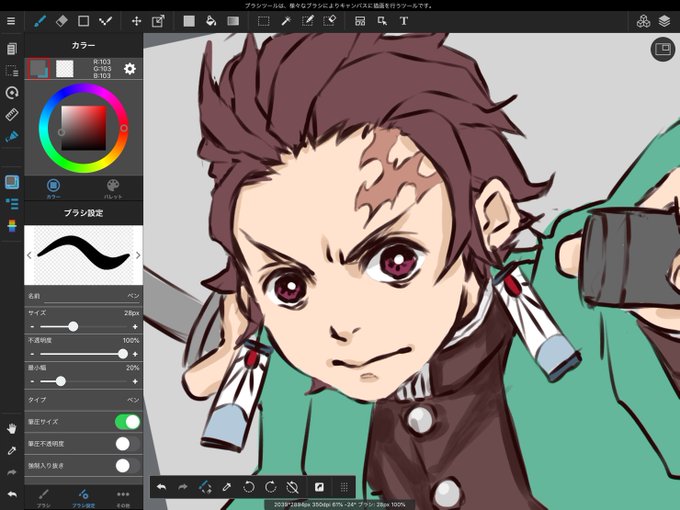Image resolution: width=680 pixels, height=510 pixels.
Task: Select the transparent background color swatch
Action: (x=65, y=69)
